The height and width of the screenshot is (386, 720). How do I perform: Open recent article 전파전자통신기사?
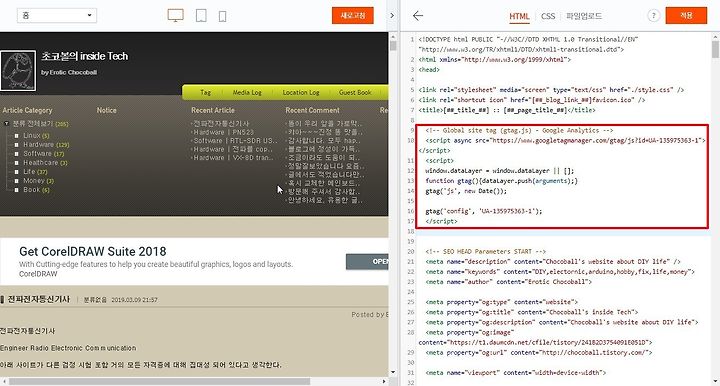coord(221,123)
